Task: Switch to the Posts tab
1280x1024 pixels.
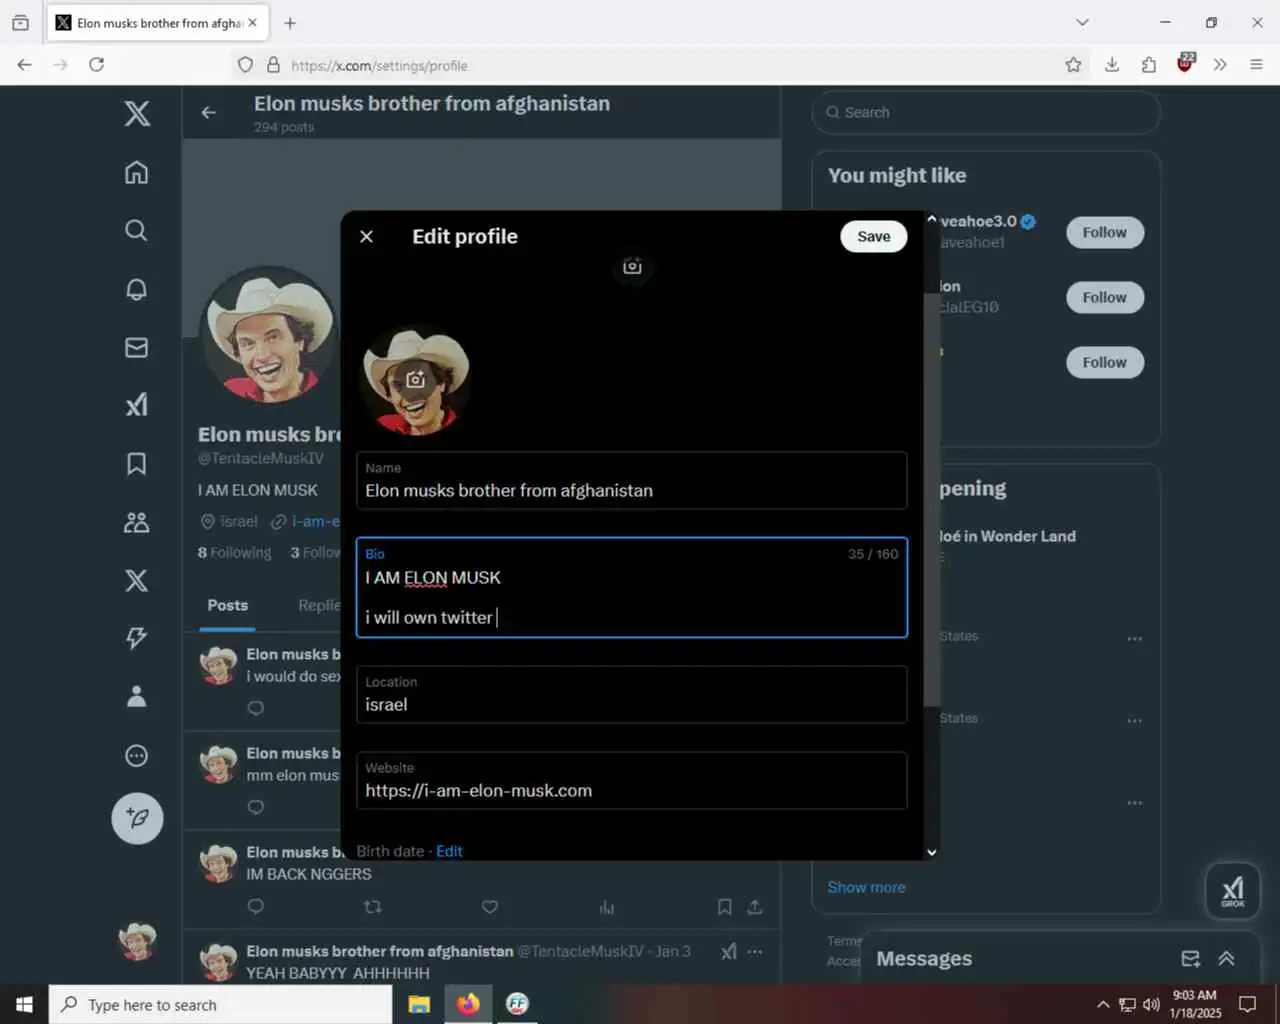Action: pos(227,606)
